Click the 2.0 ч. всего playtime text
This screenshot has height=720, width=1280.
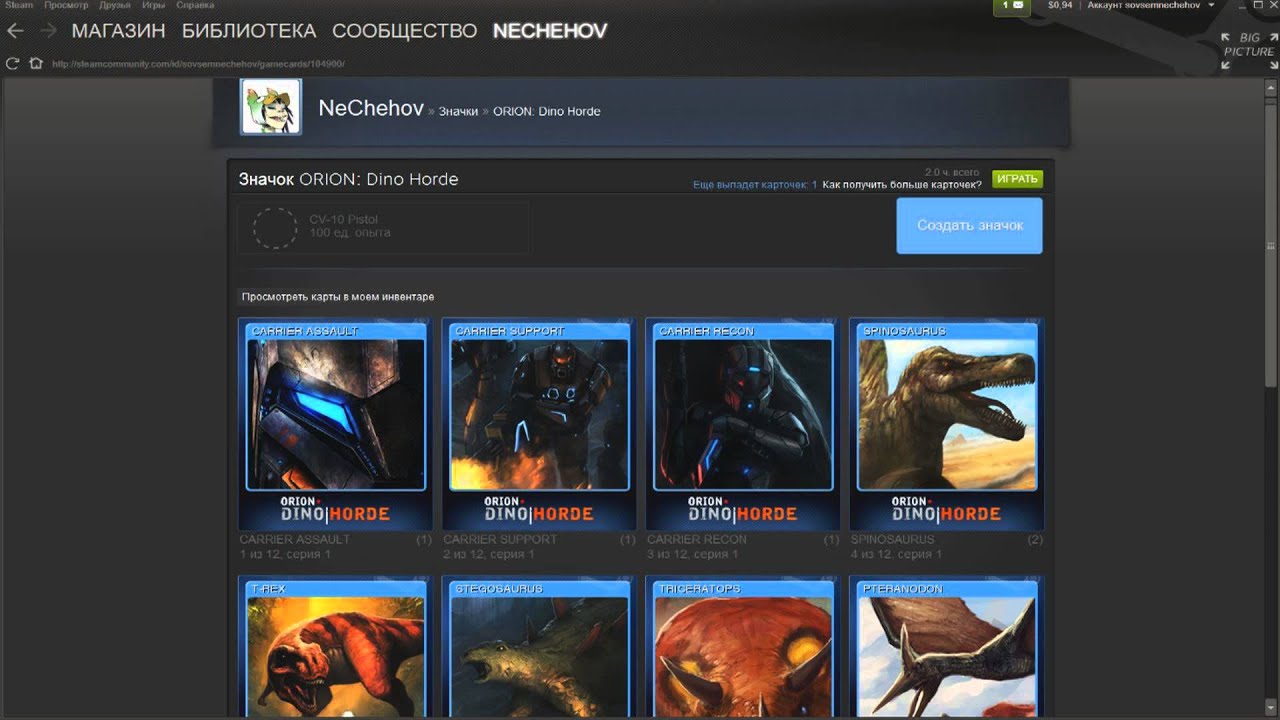(951, 172)
